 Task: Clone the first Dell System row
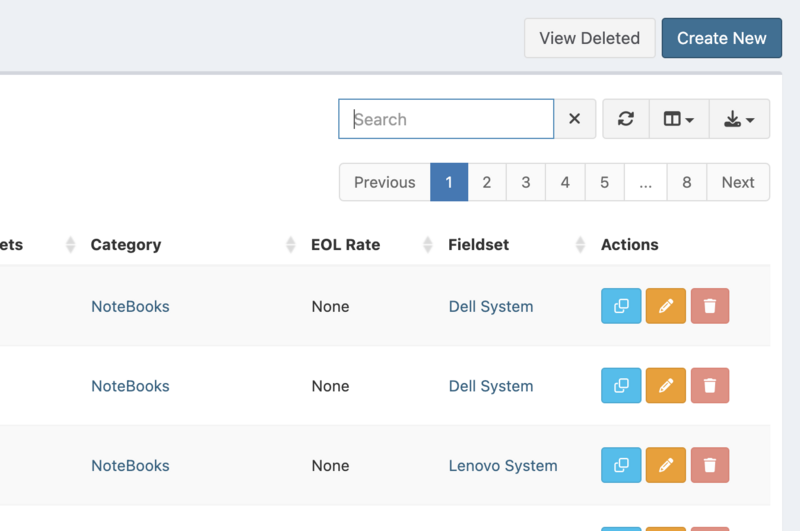621,306
